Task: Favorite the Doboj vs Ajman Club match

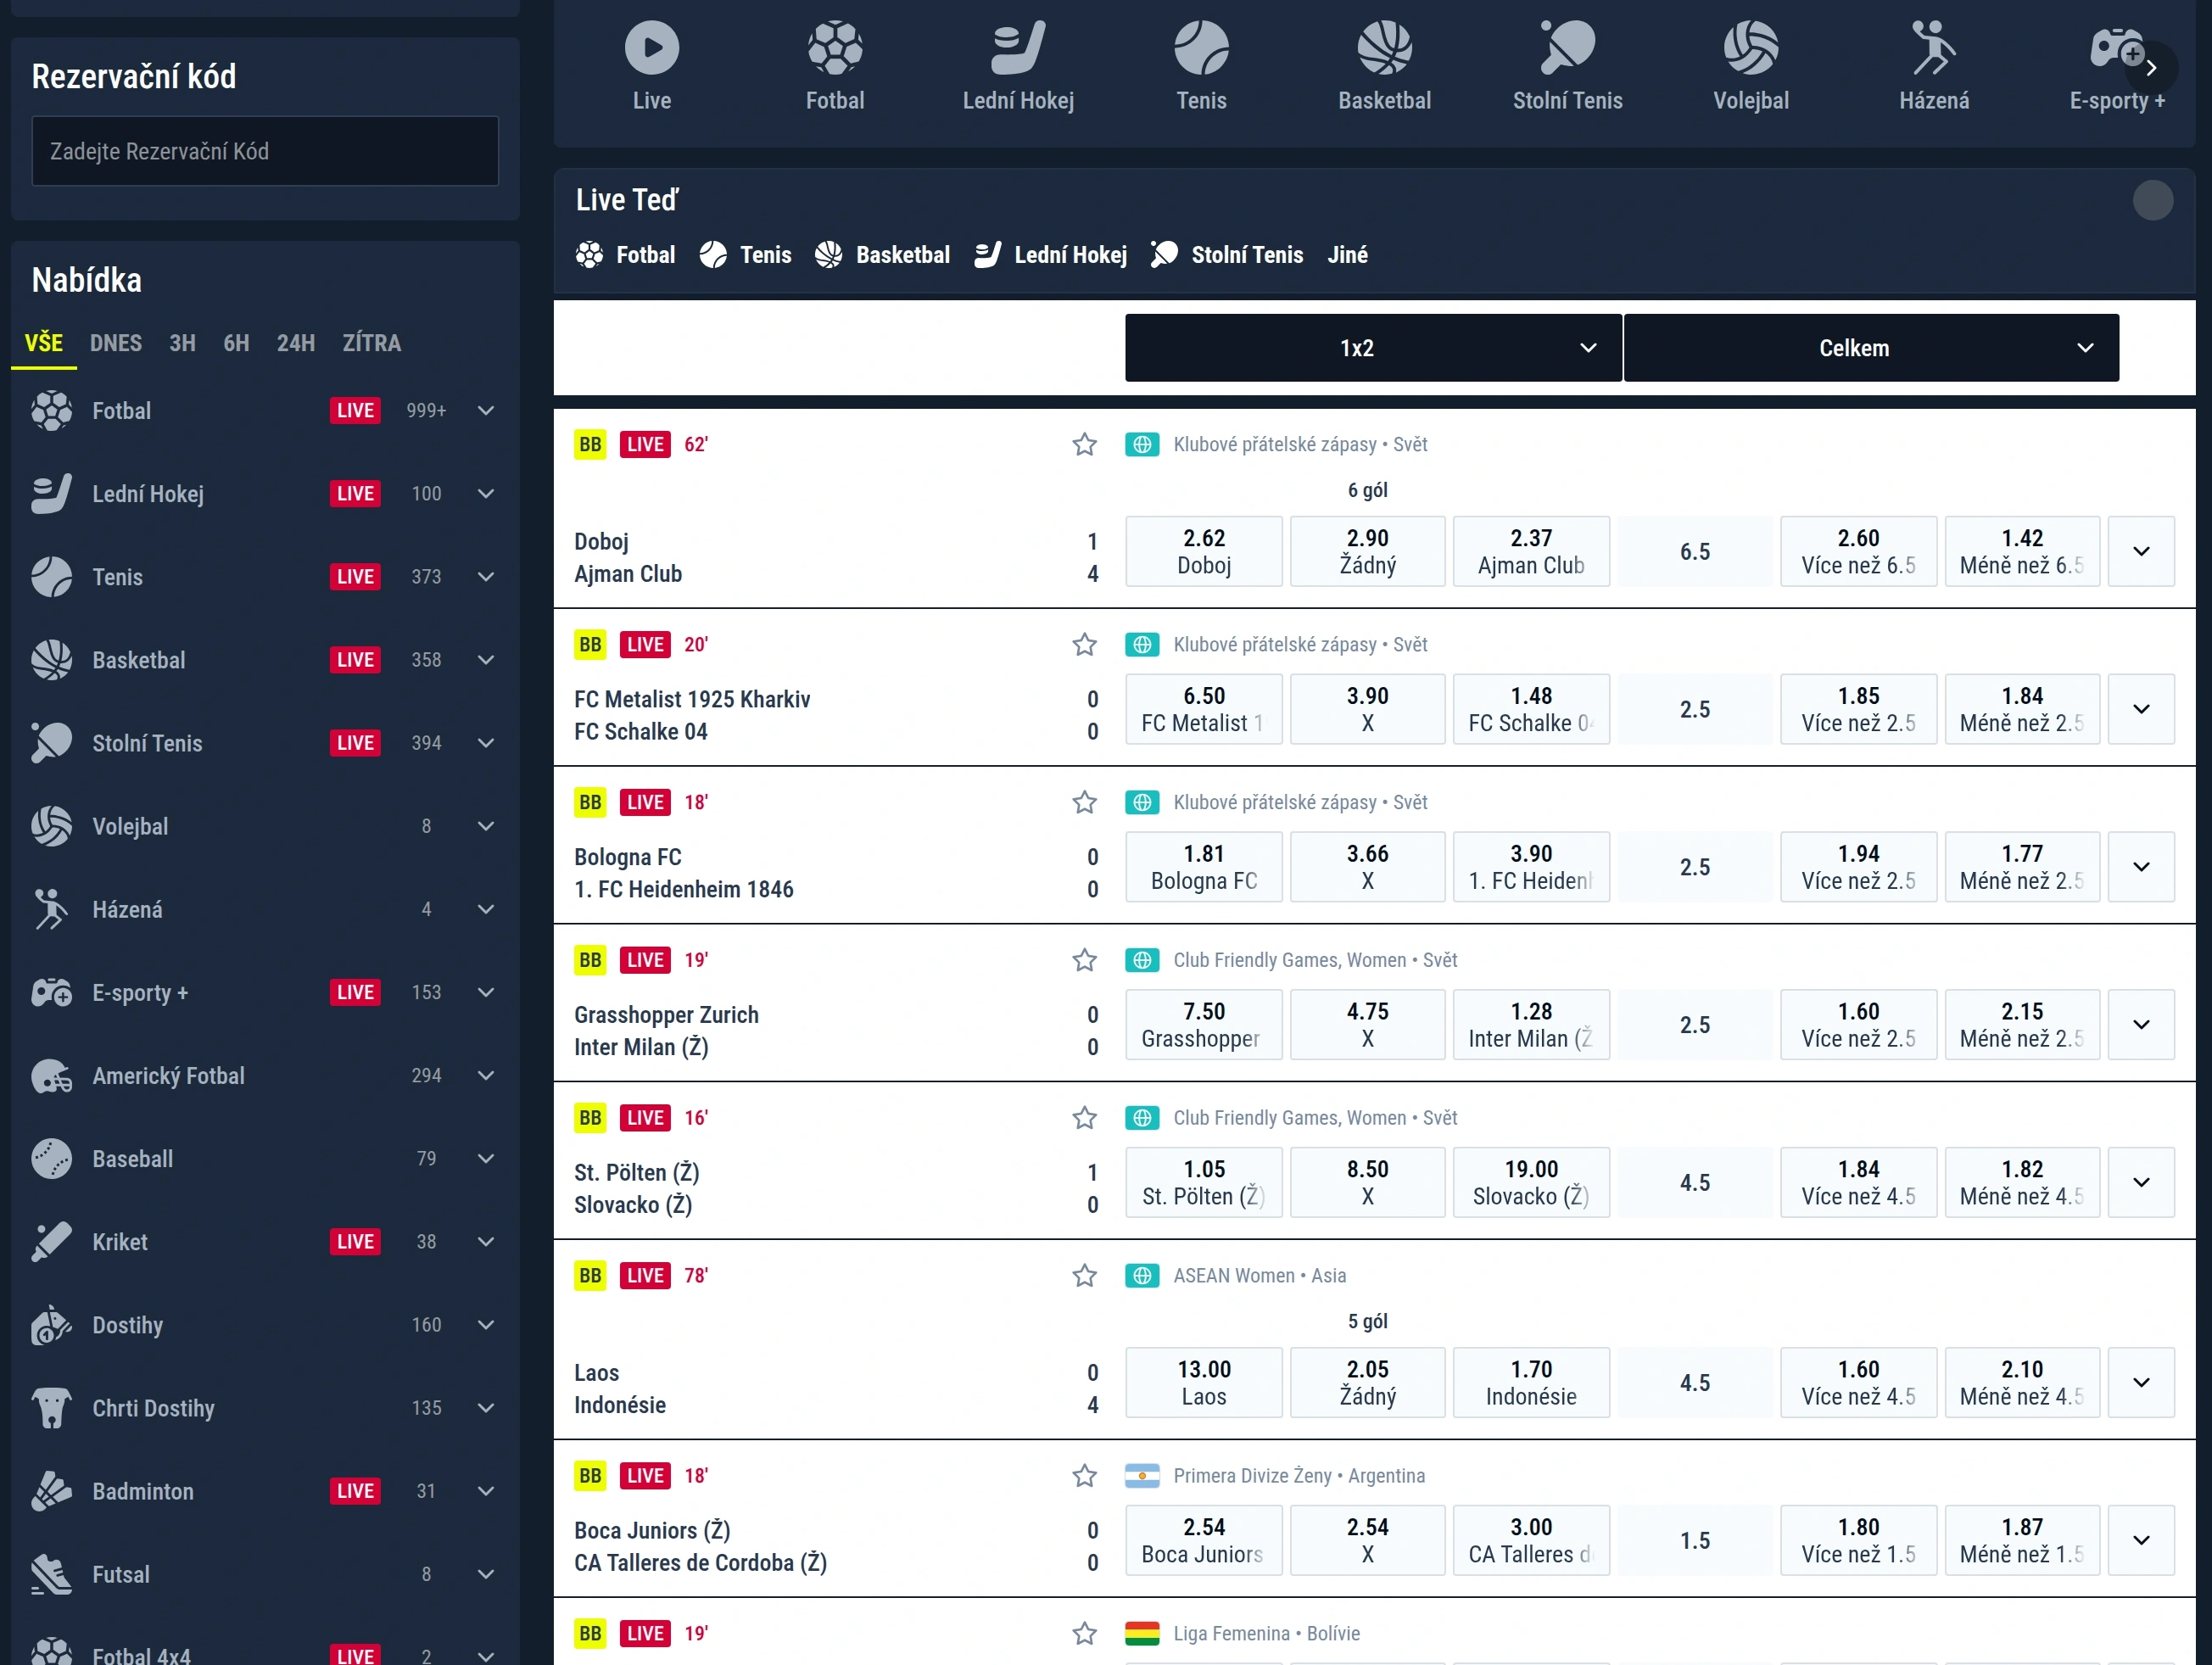Action: click(1084, 444)
